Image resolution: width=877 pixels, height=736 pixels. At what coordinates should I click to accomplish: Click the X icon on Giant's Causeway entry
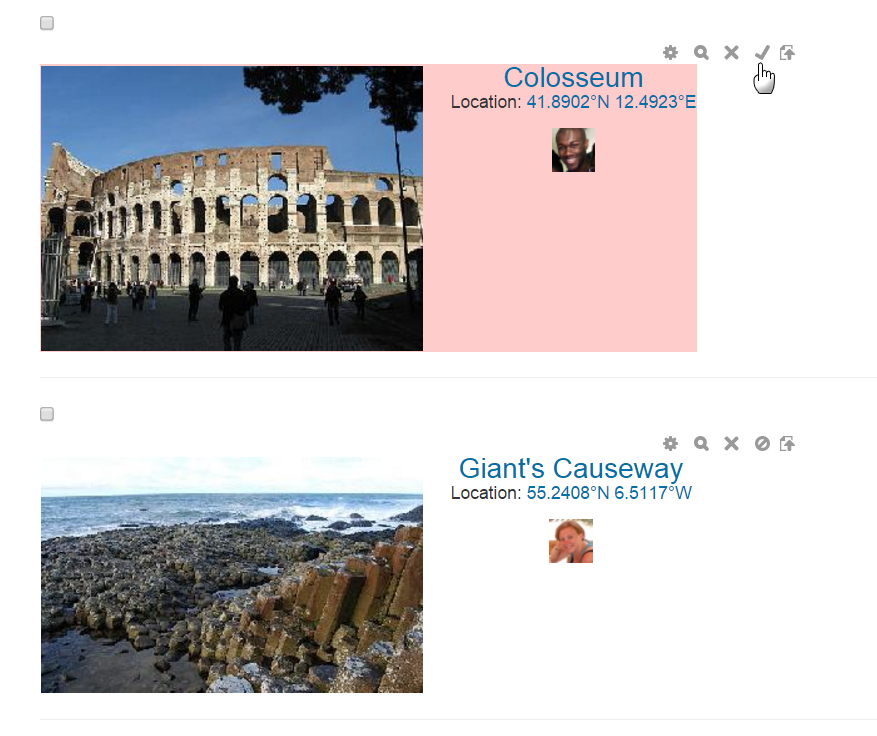731,444
